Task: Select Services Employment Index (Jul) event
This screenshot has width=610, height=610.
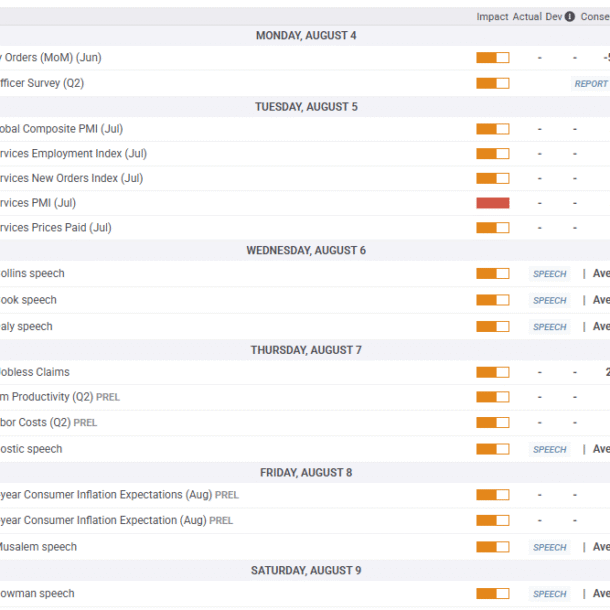Action: [x=74, y=154]
